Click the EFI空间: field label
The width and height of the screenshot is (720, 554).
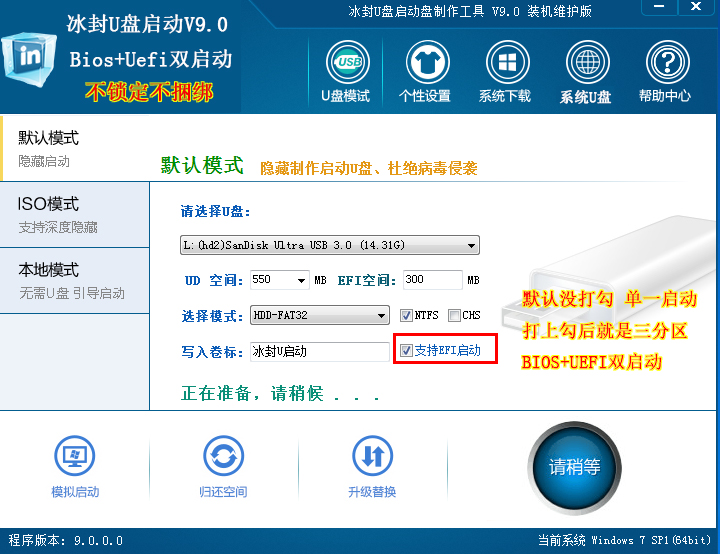tap(366, 280)
